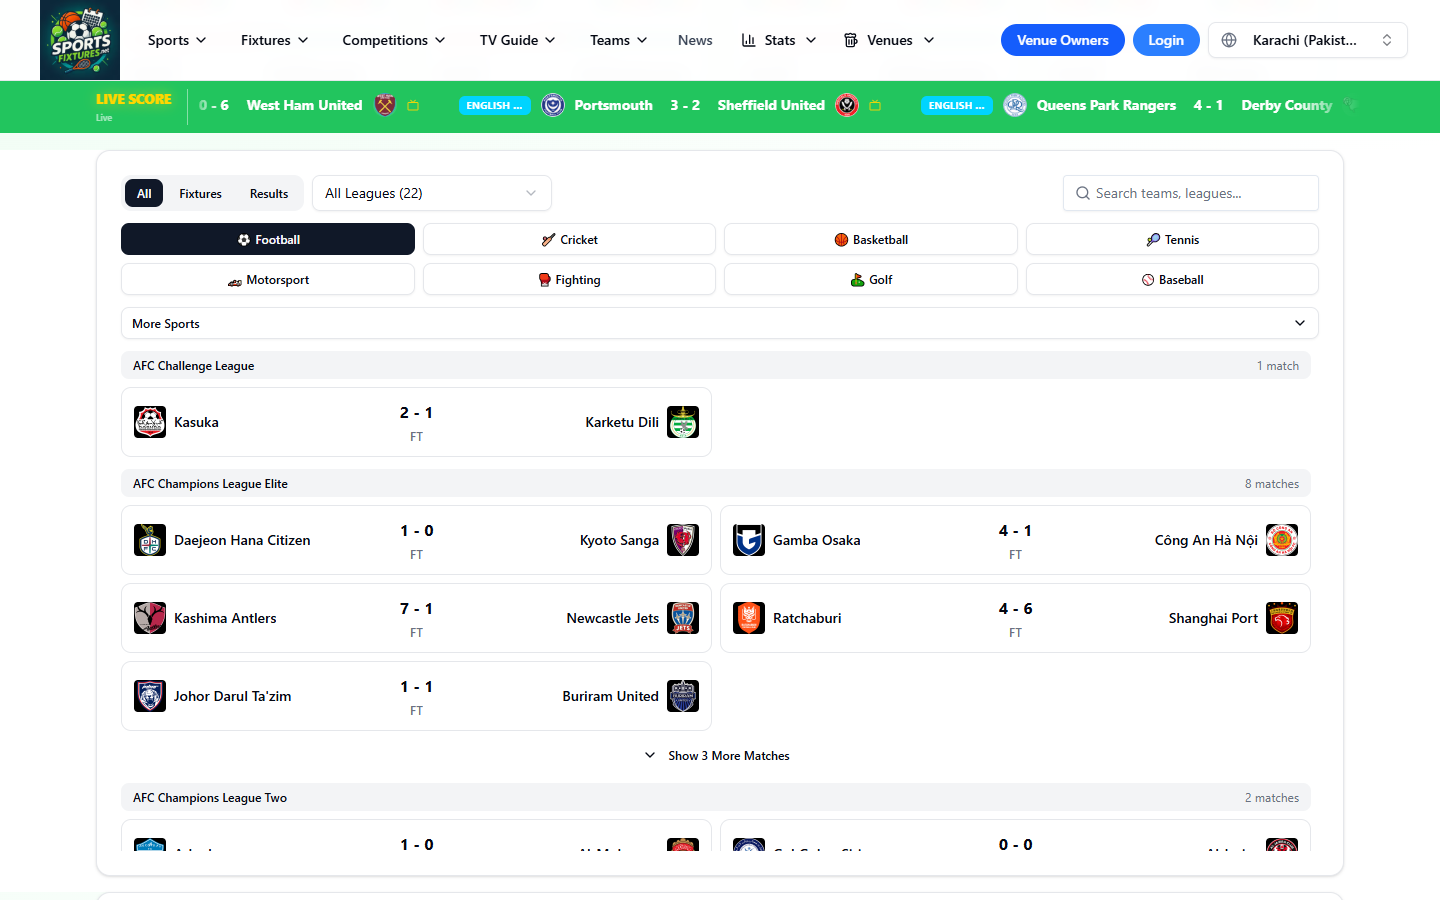The height and width of the screenshot is (900, 1440).
Task: Click the Gamba Osaka team logo
Action: tap(749, 540)
